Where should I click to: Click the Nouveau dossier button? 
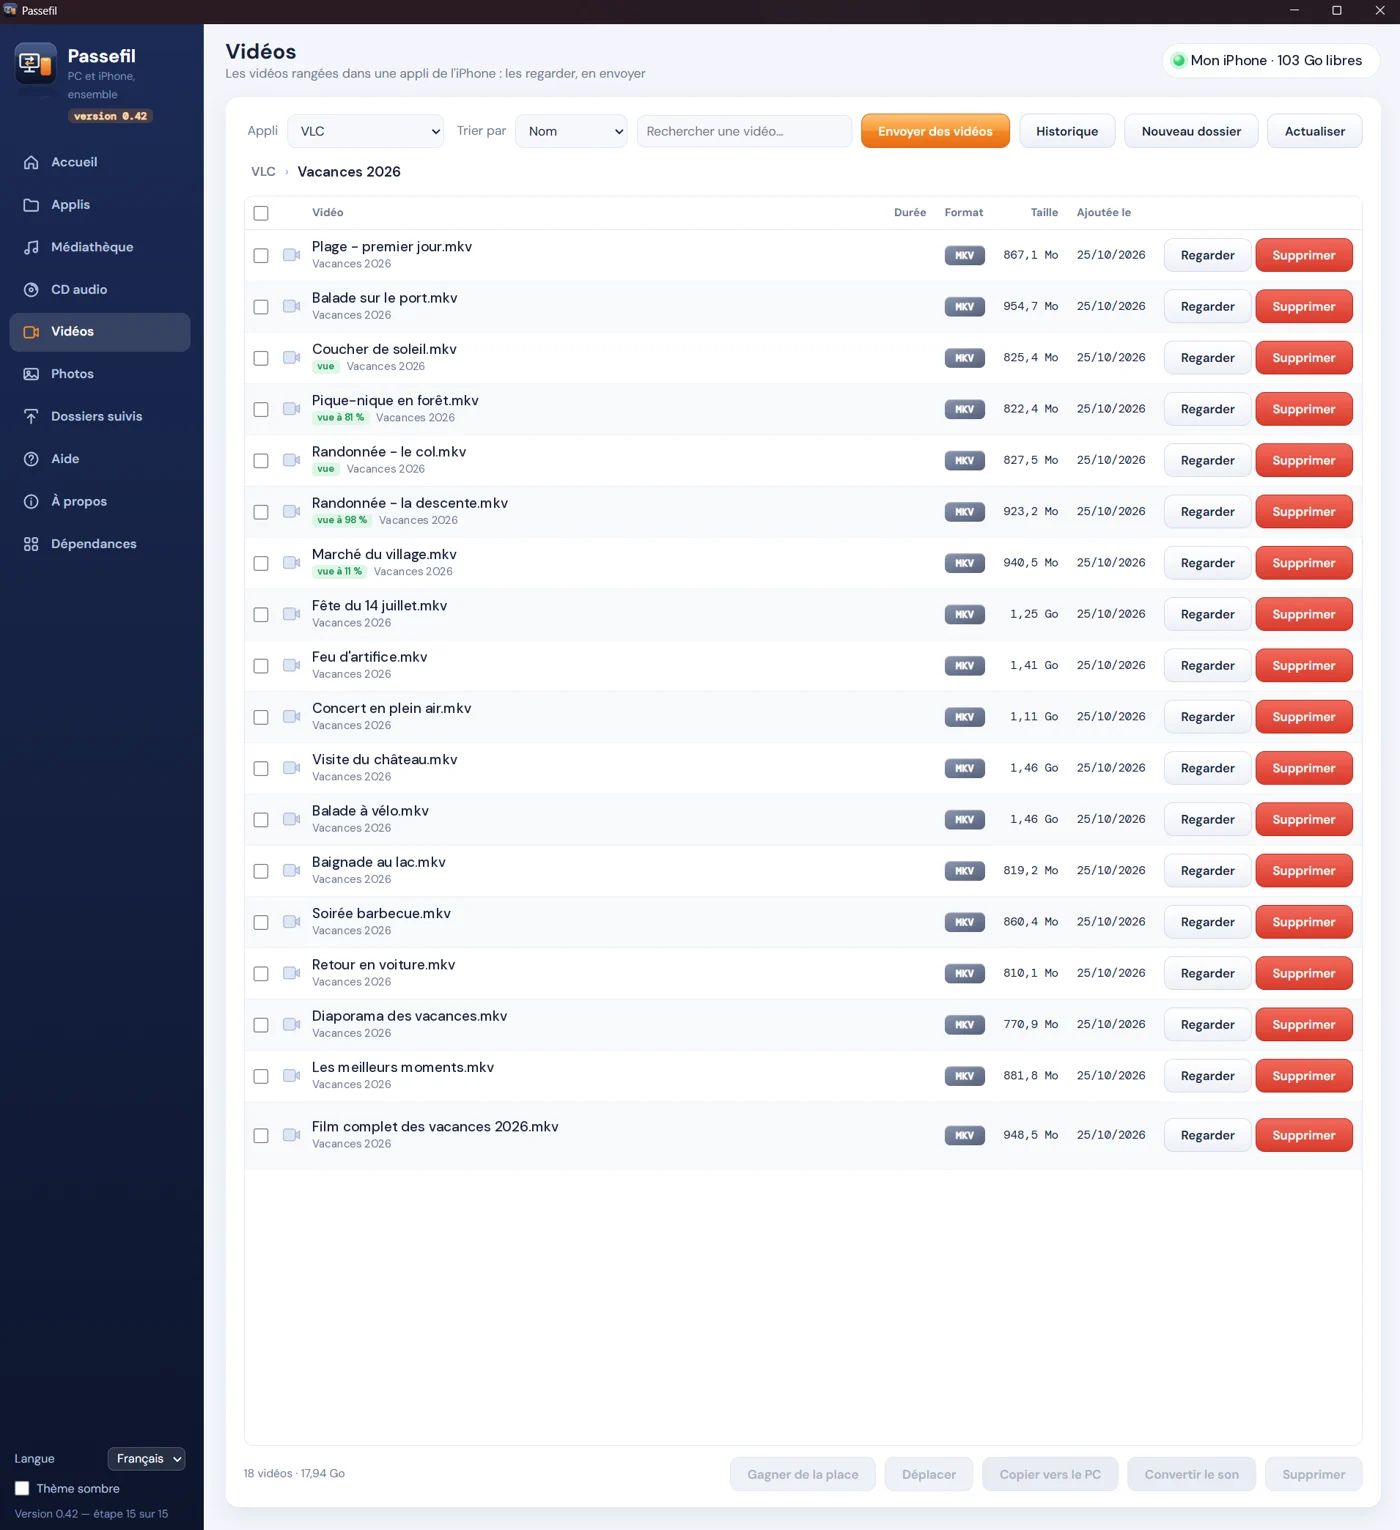[1191, 131]
